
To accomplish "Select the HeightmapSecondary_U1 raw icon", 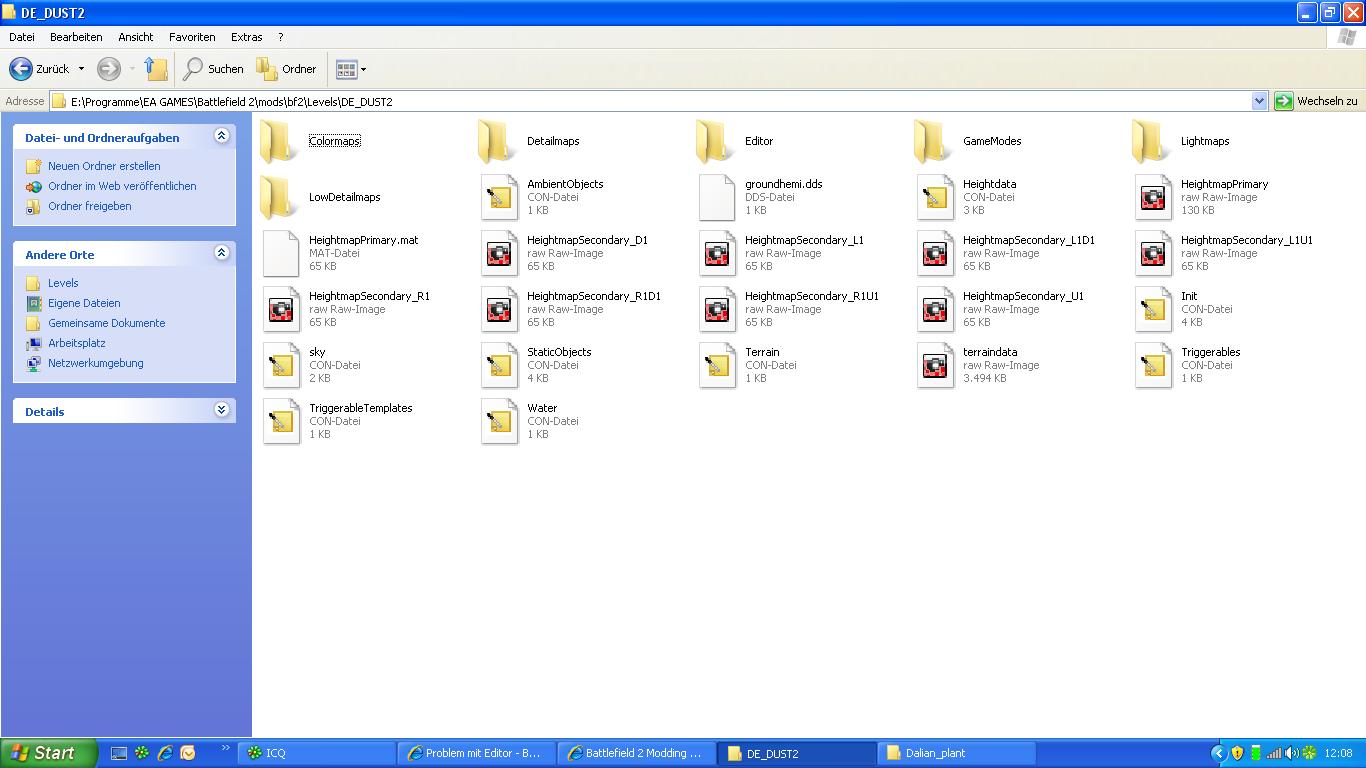I will (935, 309).
